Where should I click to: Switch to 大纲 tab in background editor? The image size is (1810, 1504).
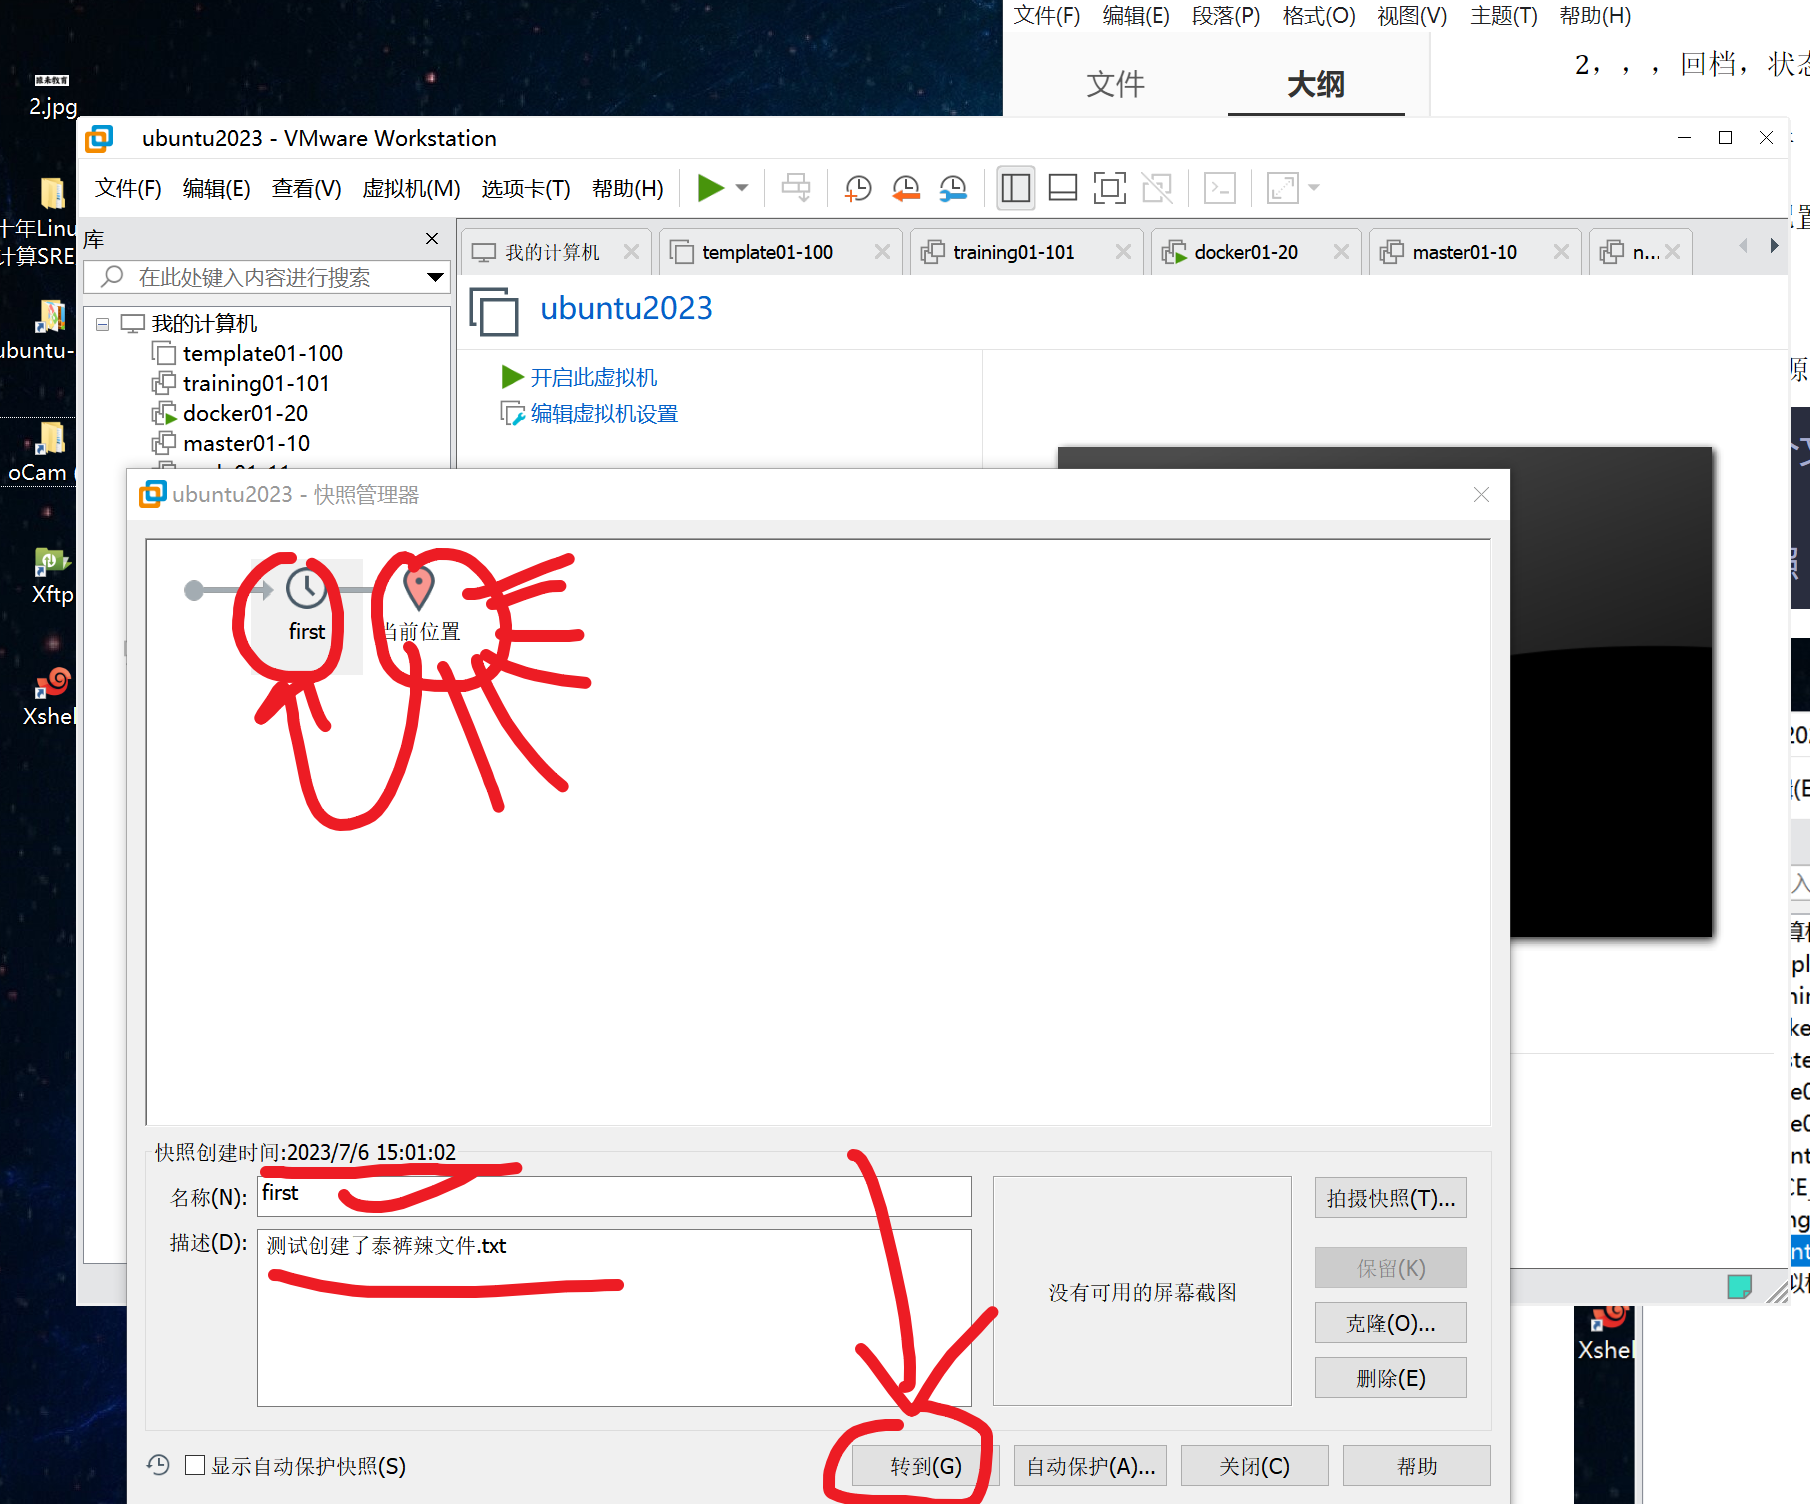pos(1315,84)
